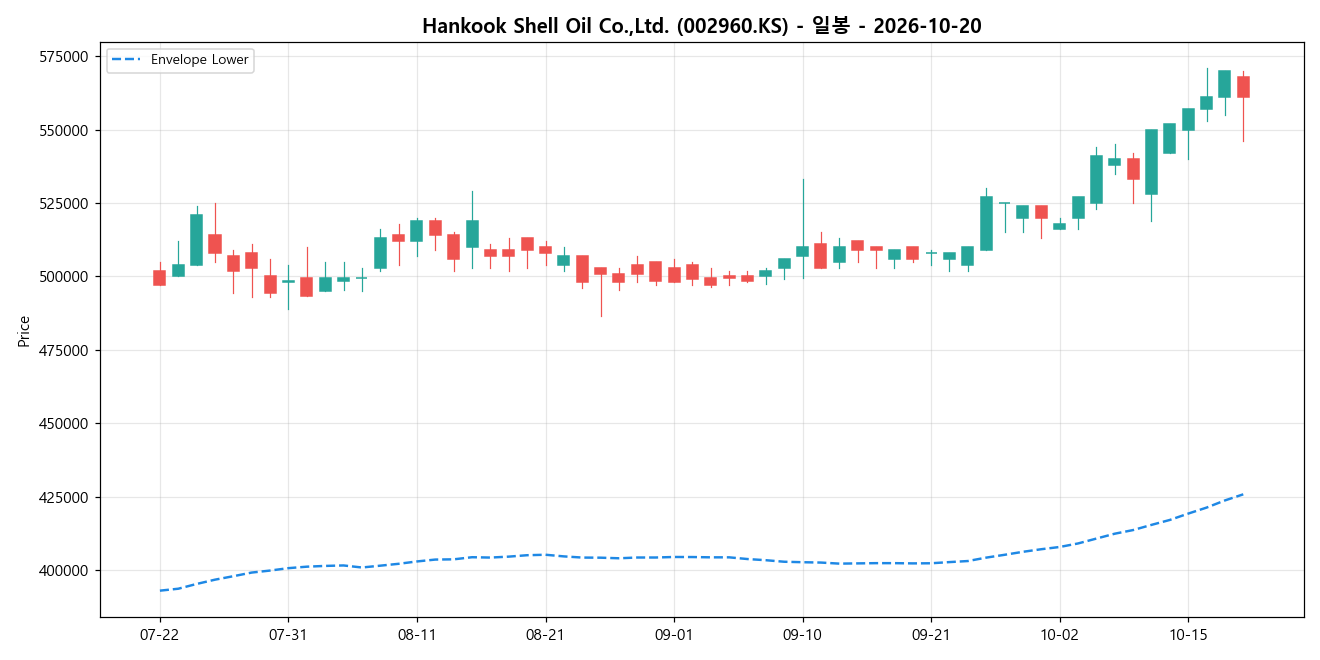Select the 525000 y-axis tick label

click(65, 203)
